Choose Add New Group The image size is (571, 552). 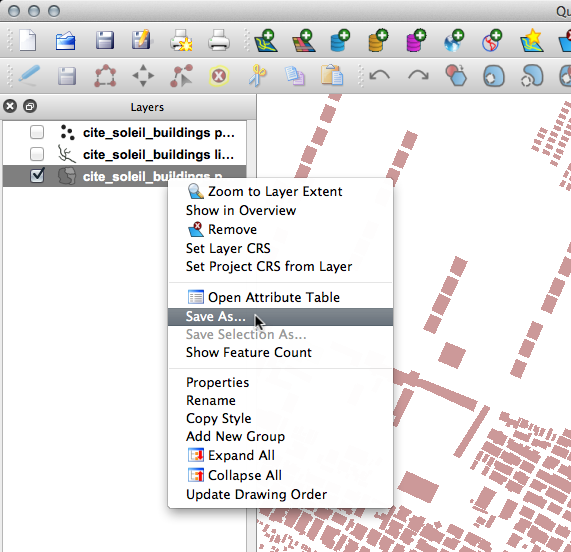coord(280,436)
